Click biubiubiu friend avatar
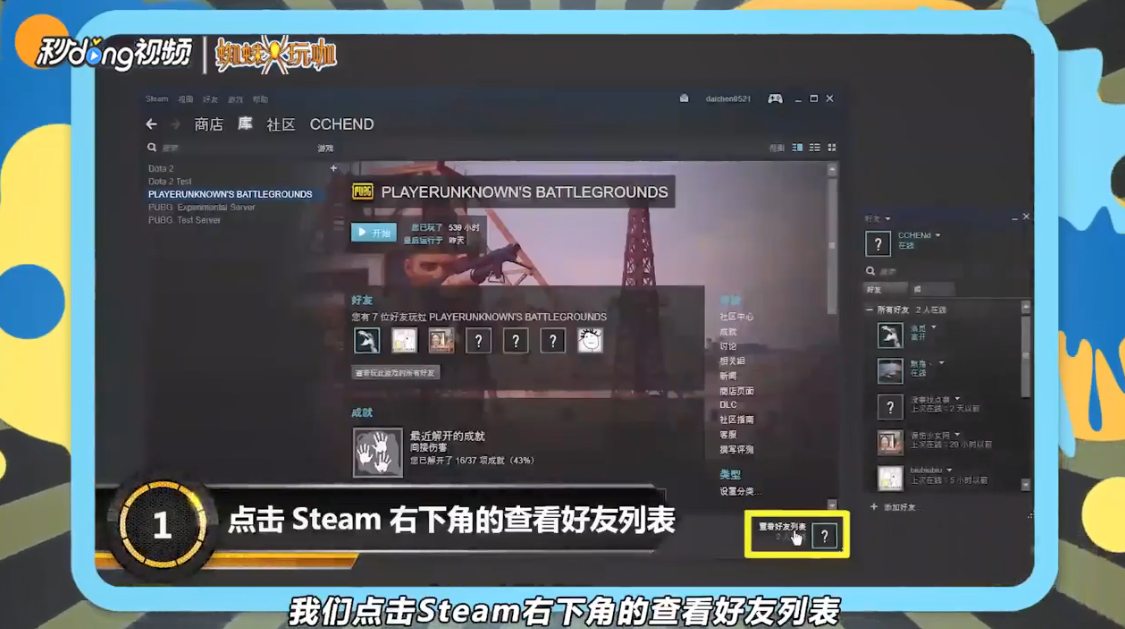The width and height of the screenshot is (1125, 629). 890,478
